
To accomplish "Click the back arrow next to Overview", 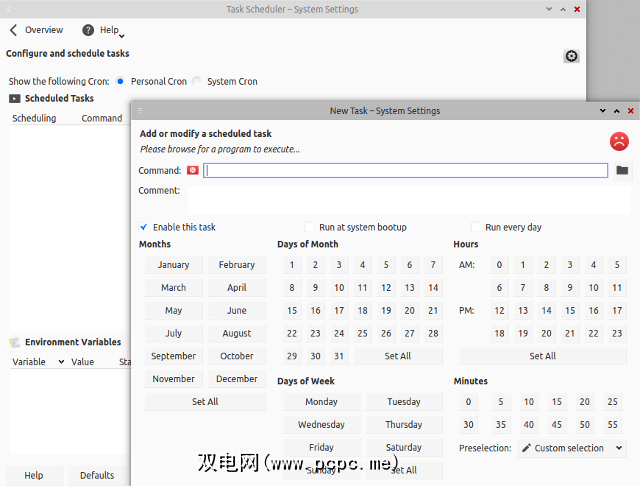I will click(x=13, y=30).
